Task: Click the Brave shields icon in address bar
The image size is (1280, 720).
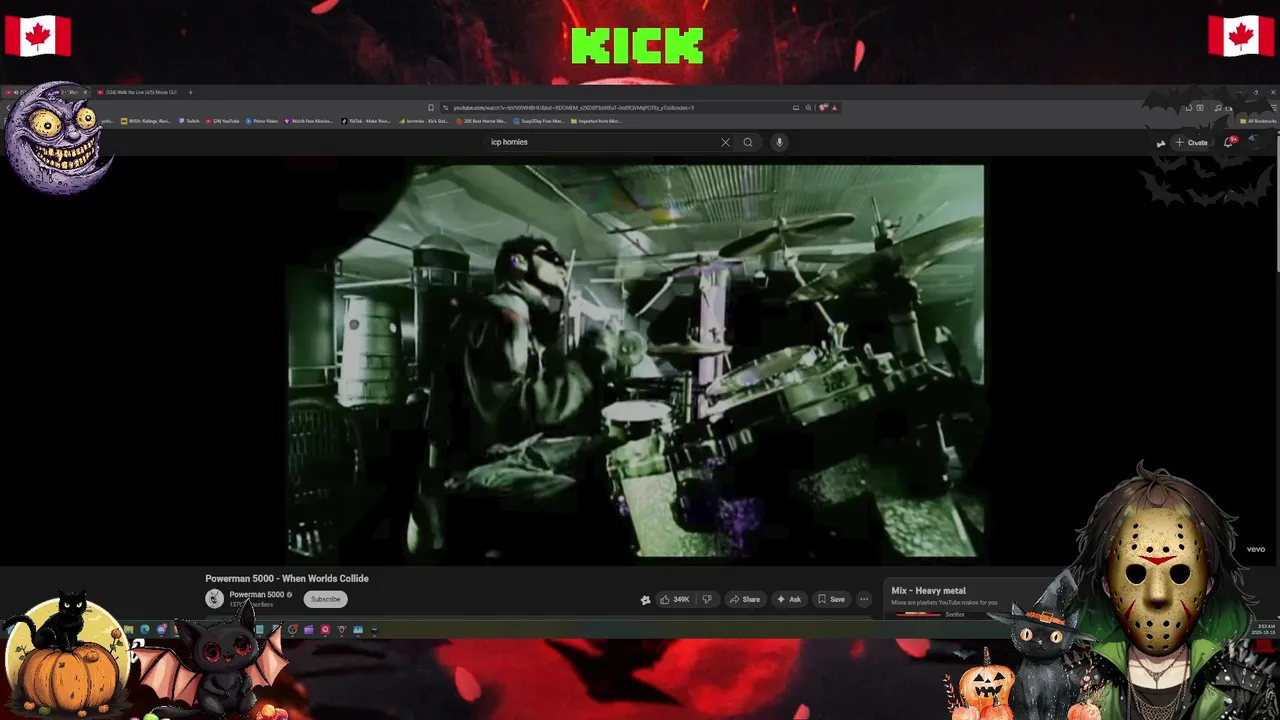Action: [822, 107]
